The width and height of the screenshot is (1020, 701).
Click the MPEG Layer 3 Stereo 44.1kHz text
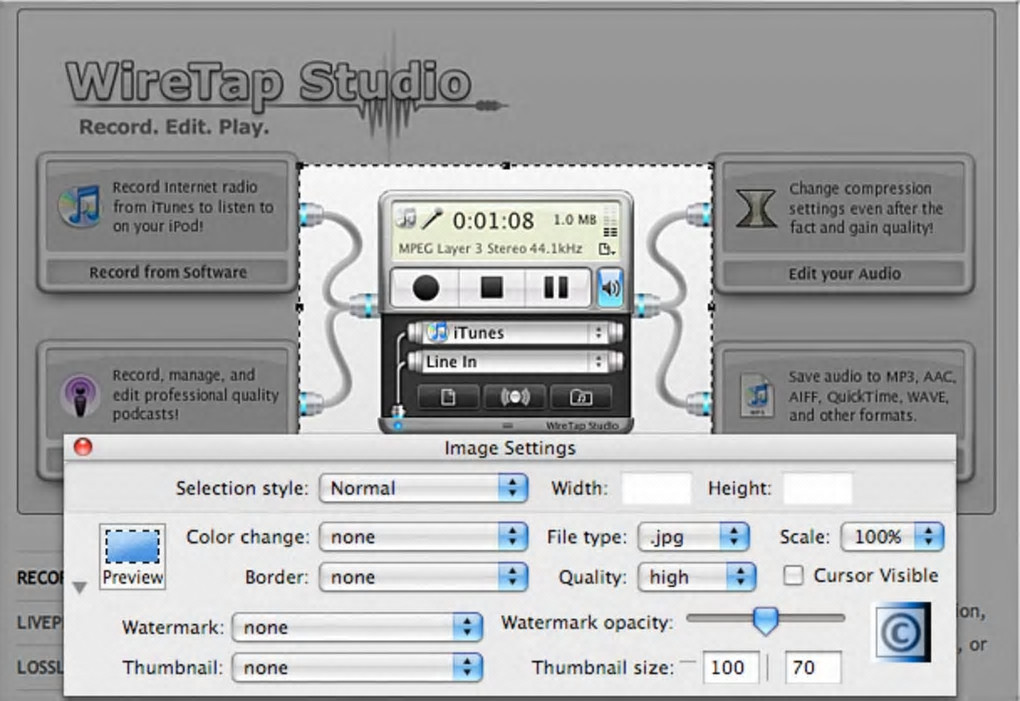coord(490,249)
